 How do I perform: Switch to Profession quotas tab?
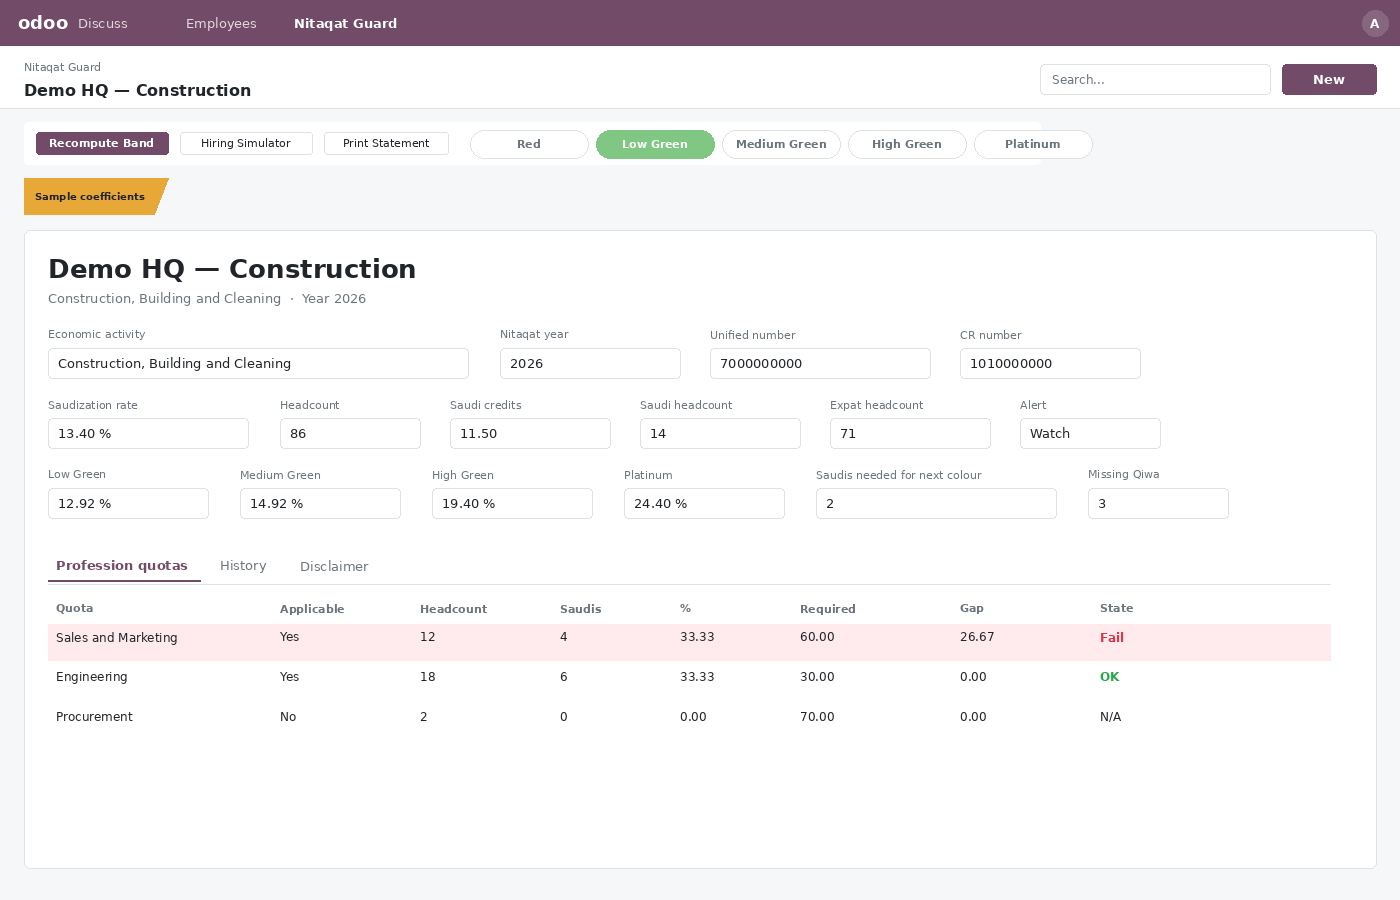pyautogui.click(x=122, y=566)
